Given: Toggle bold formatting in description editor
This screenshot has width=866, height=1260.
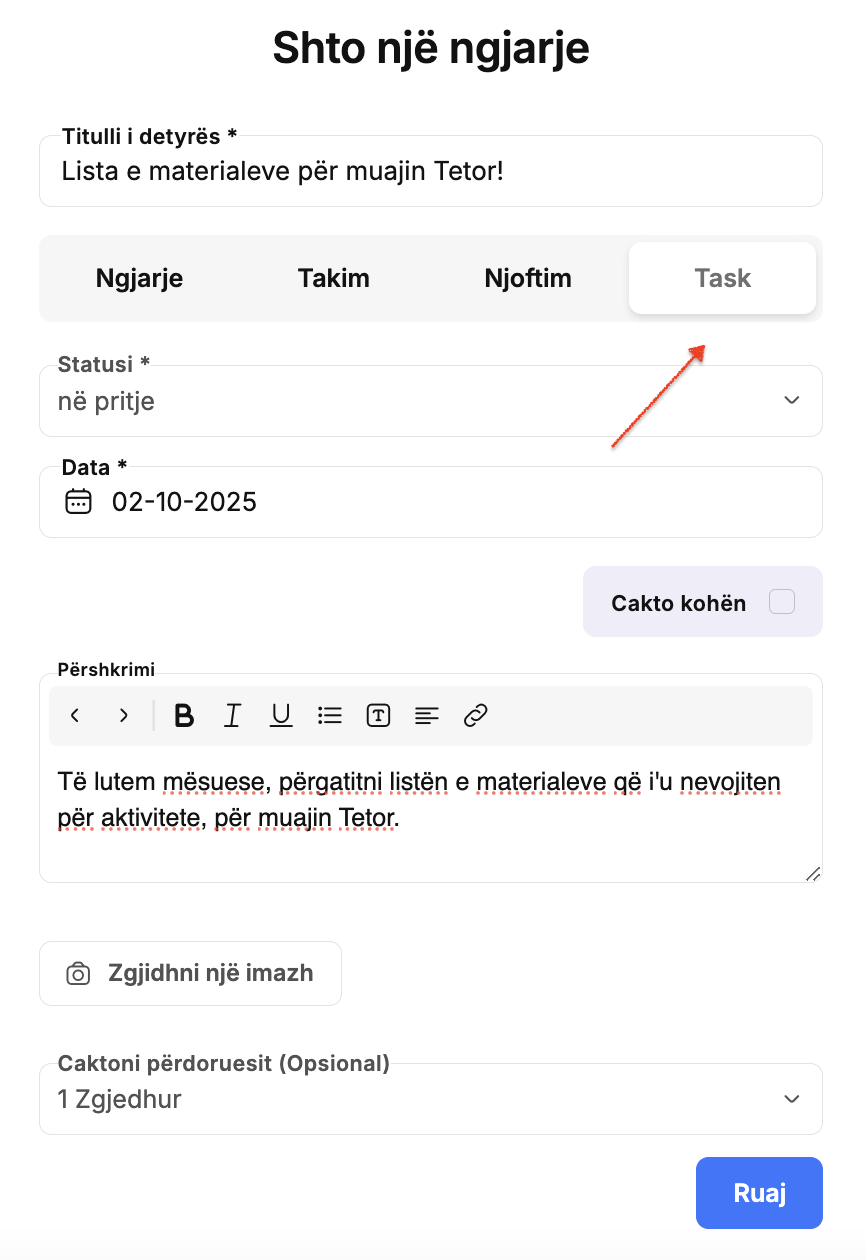Looking at the screenshot, I should 184,715.
